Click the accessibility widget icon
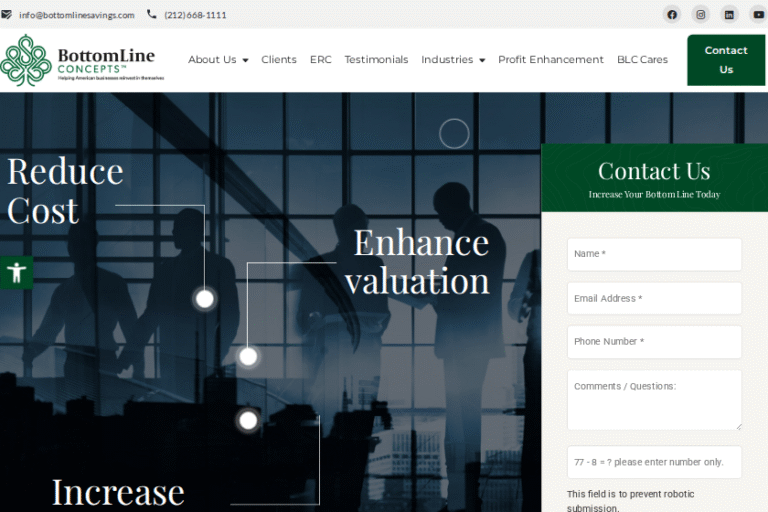This screenshot has height=512, width=768. pyautogui.click(x=16, y=272)
